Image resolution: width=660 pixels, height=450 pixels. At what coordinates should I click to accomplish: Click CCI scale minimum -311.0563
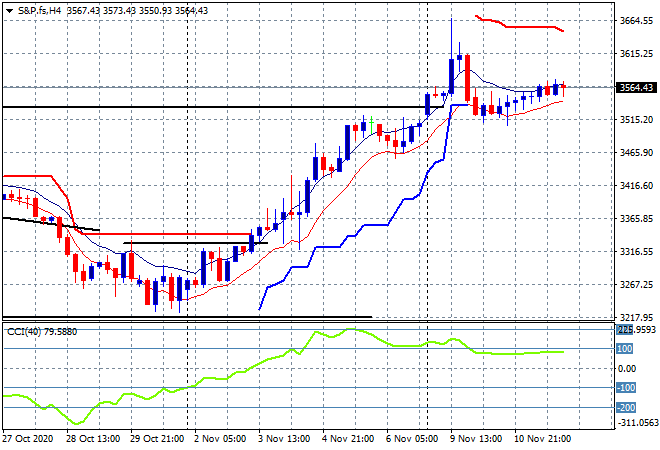pos(638,422)
